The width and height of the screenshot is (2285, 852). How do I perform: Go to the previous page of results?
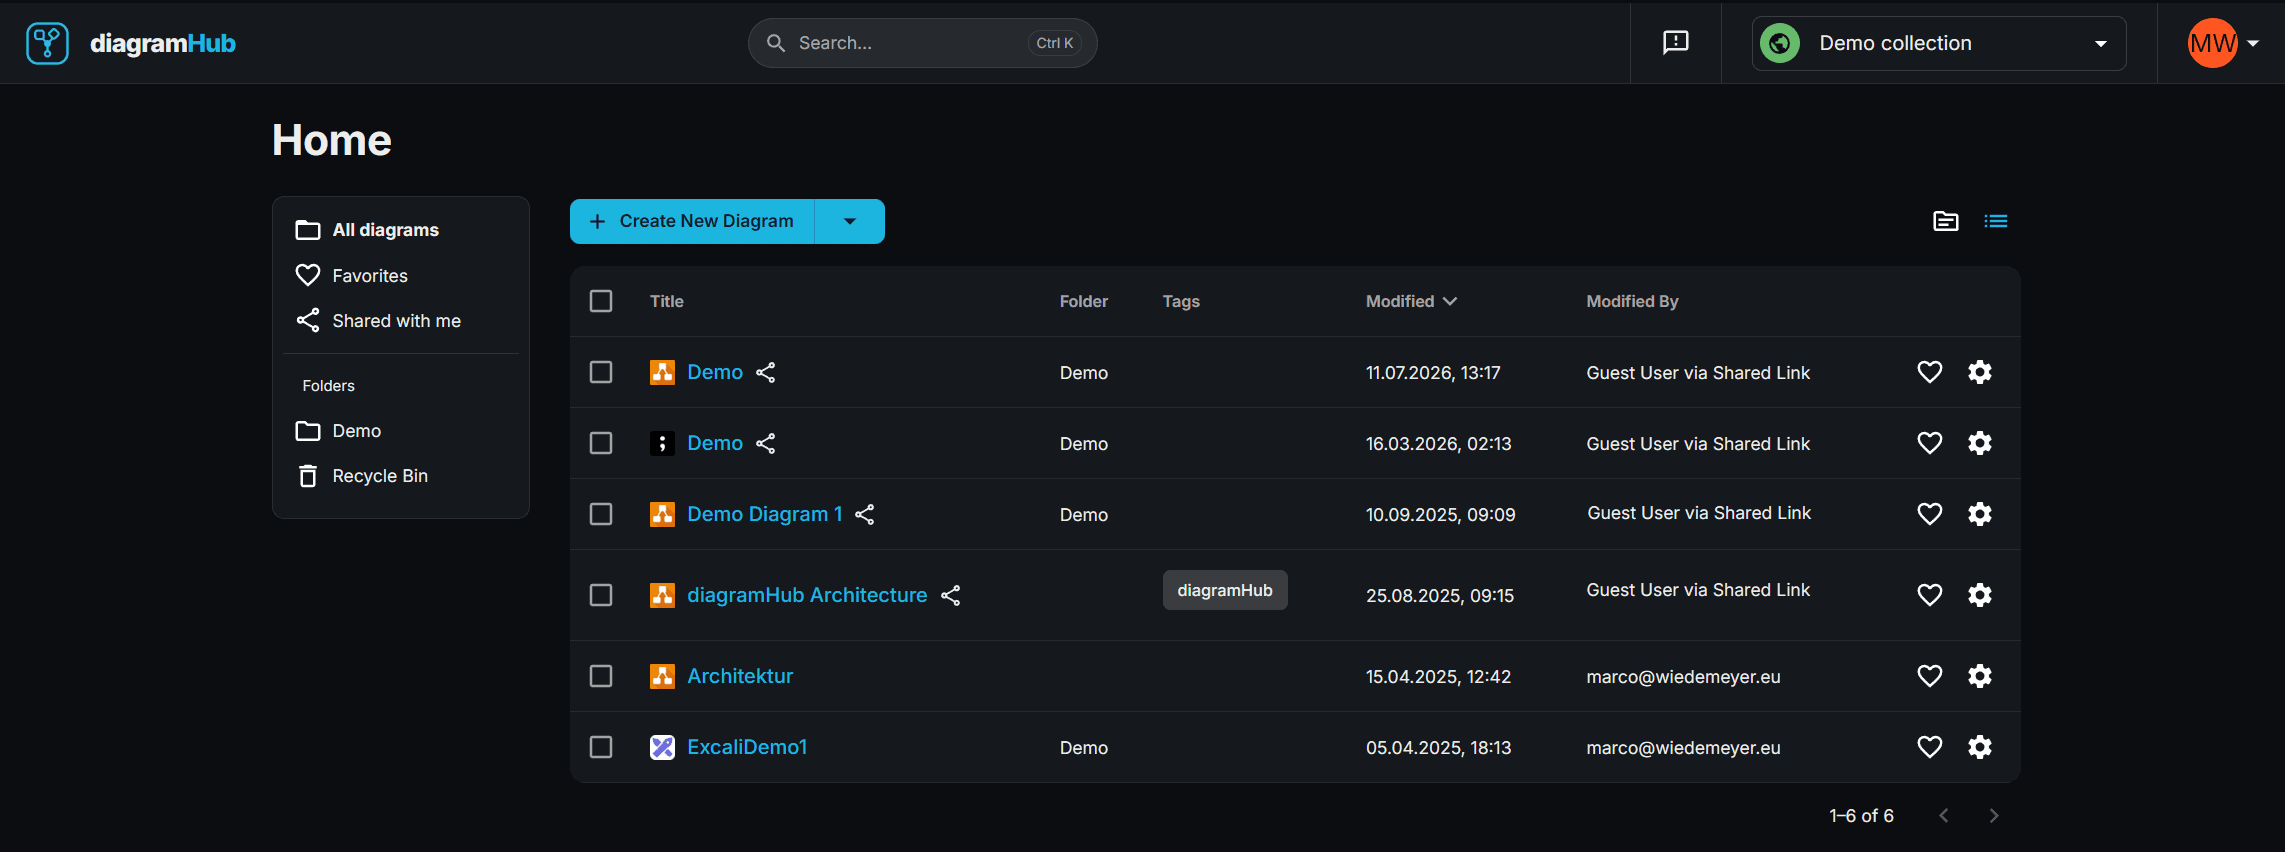click(x=1944, y=816)
